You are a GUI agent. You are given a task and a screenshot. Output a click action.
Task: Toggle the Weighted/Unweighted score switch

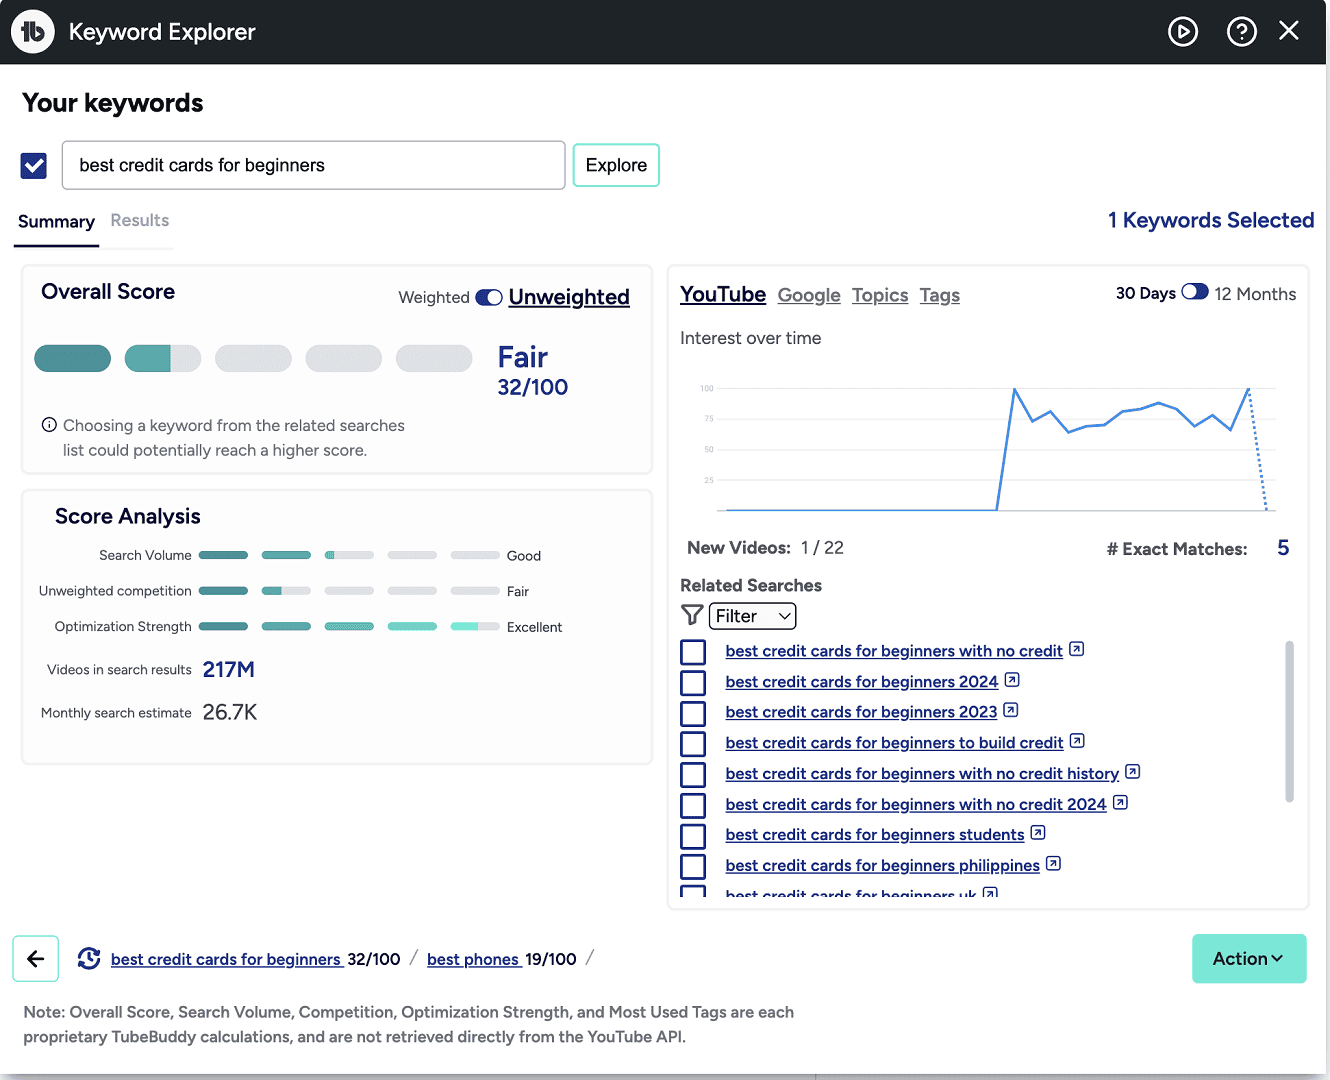point(489,298)
